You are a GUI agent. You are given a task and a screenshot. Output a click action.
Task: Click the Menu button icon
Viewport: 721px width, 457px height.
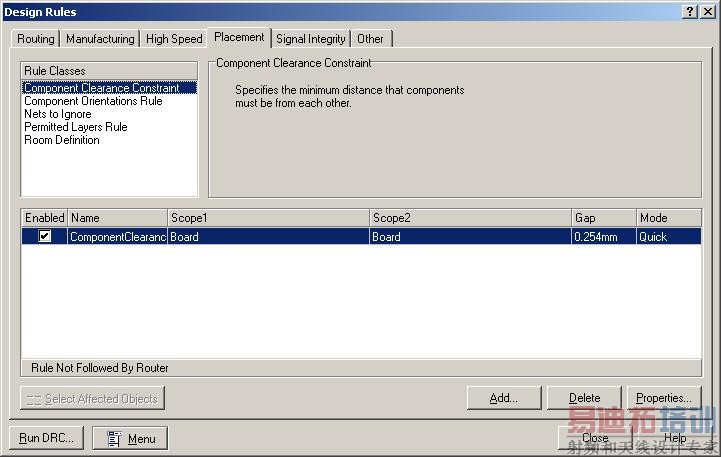coord(114,439)
